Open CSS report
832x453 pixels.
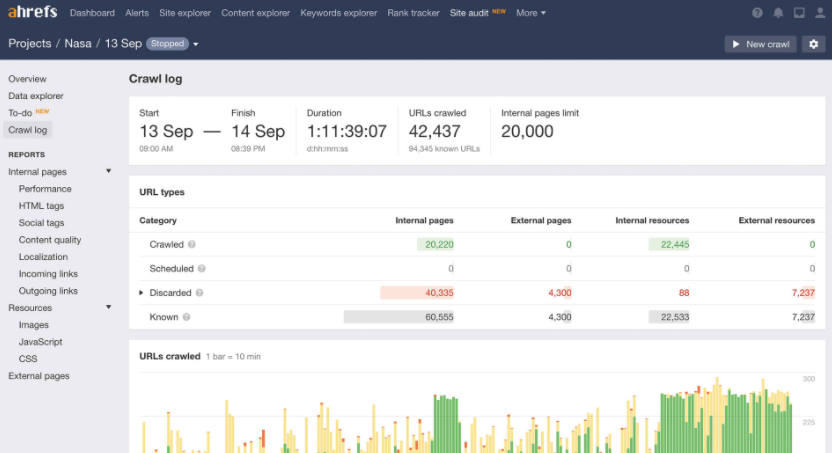[x=28, y=359]
